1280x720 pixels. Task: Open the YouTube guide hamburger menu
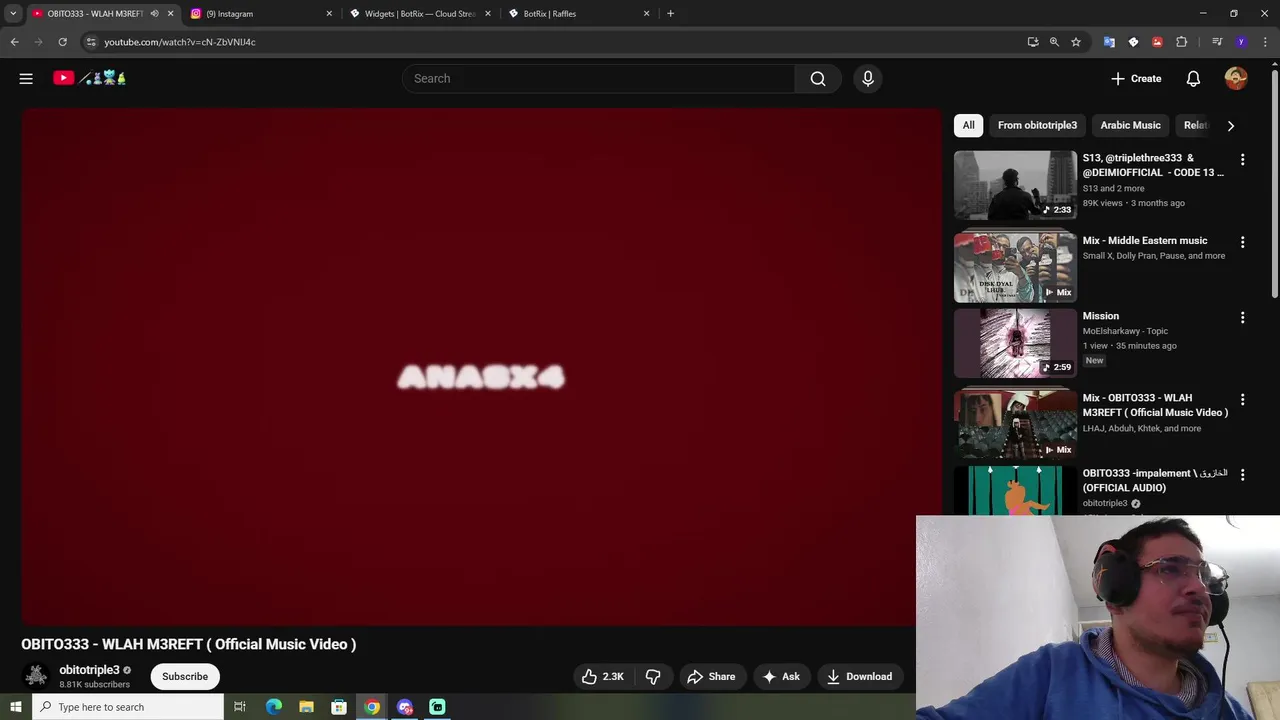click(x=26, y=78)
